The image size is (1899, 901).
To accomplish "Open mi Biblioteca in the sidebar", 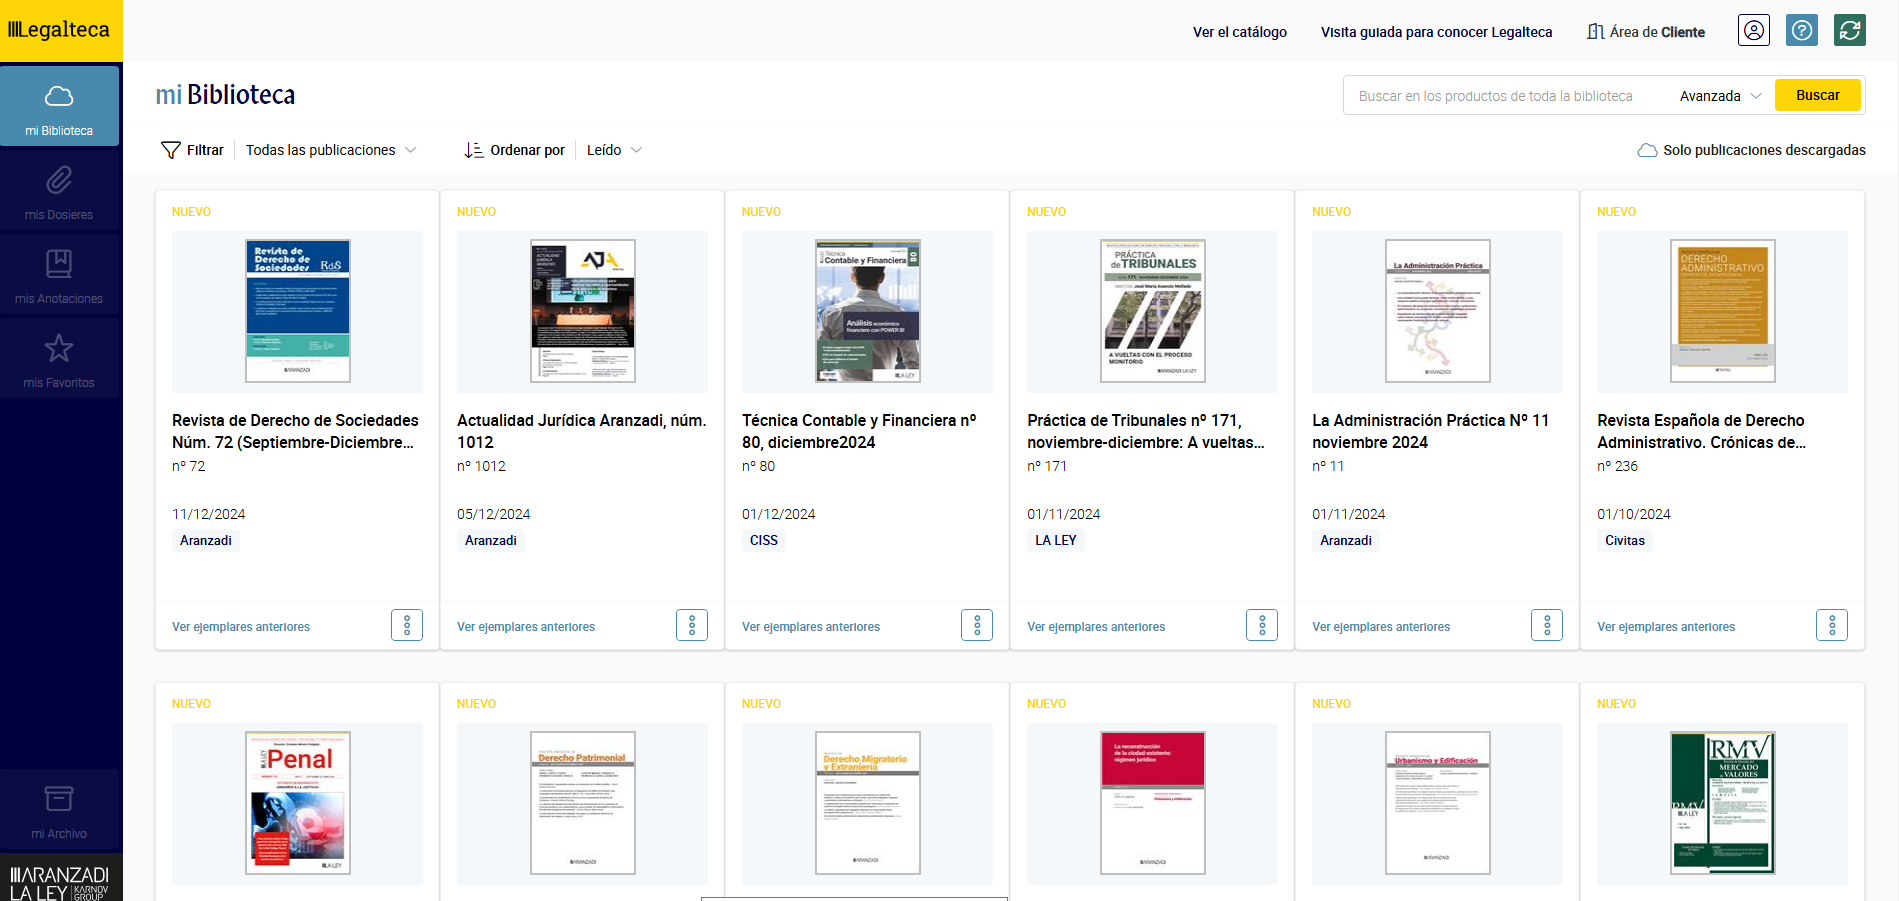I will pyautogui.click(x=59, y=106).
